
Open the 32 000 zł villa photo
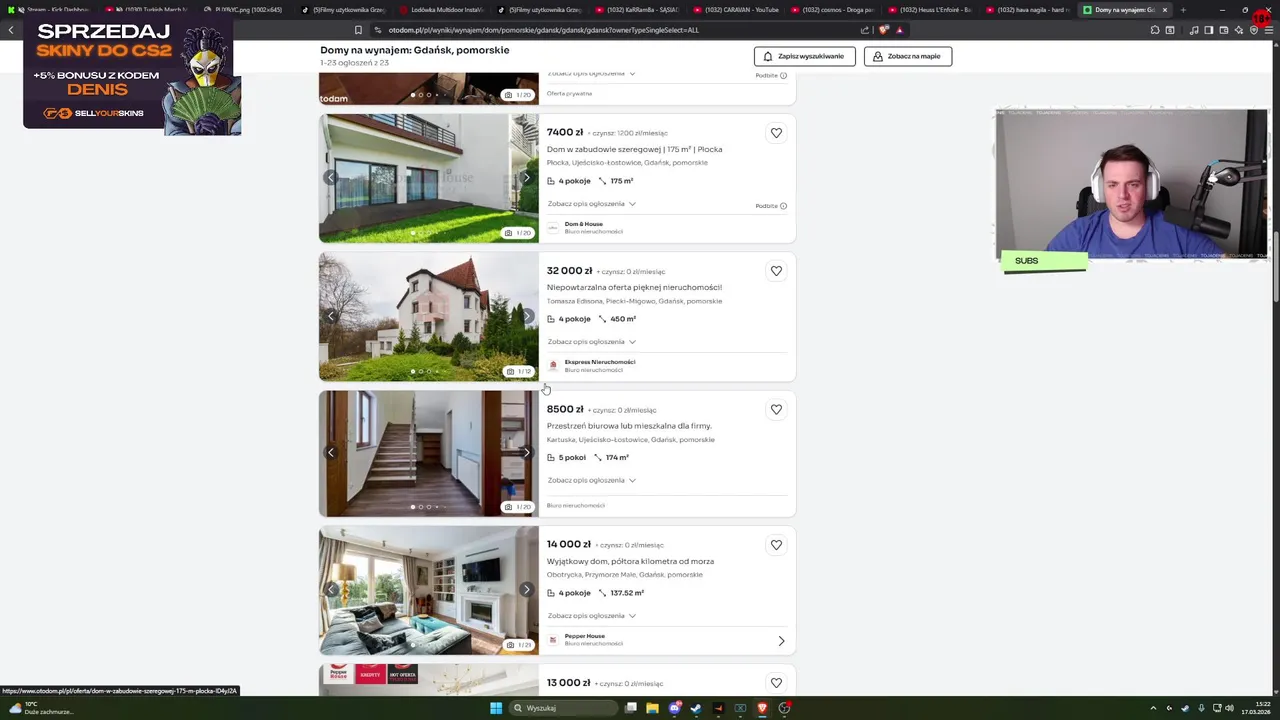coord(428,316)
